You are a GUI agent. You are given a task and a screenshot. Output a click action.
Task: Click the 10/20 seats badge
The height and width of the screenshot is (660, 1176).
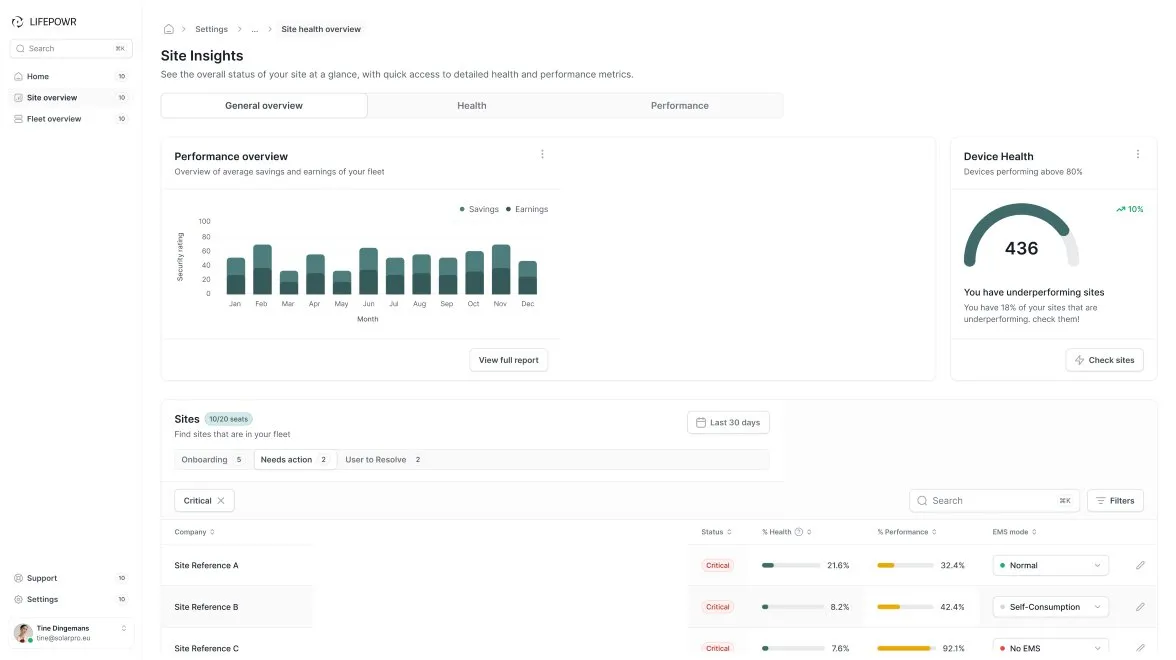[229, 419]
